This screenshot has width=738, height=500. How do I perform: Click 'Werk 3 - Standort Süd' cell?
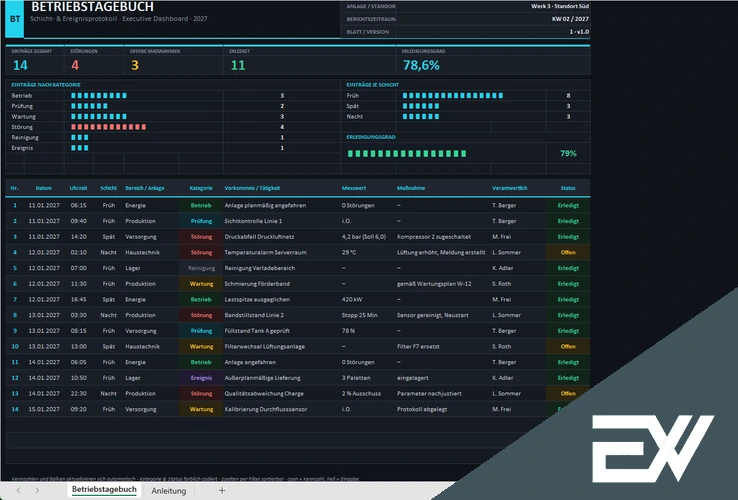(560, 6)
